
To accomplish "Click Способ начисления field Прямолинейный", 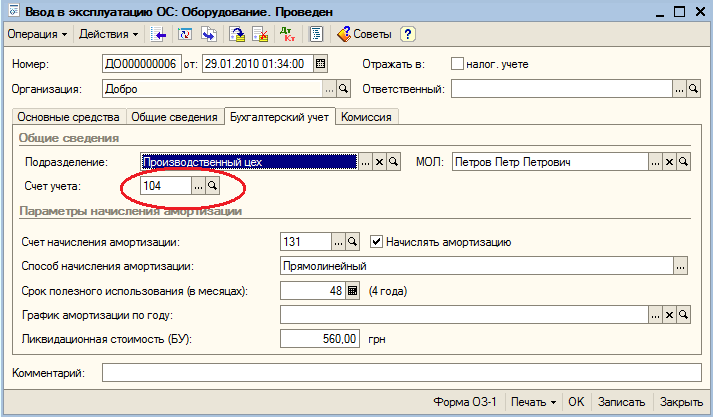I will coord(477,266).
